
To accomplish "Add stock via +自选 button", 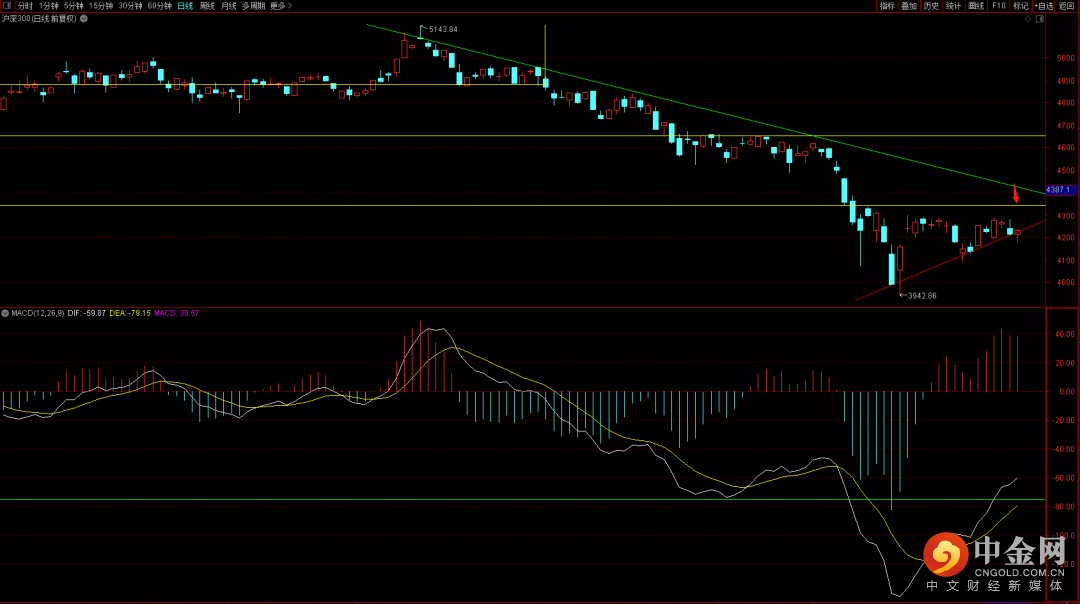I will pyautogui.click(x=1044, y=6).
